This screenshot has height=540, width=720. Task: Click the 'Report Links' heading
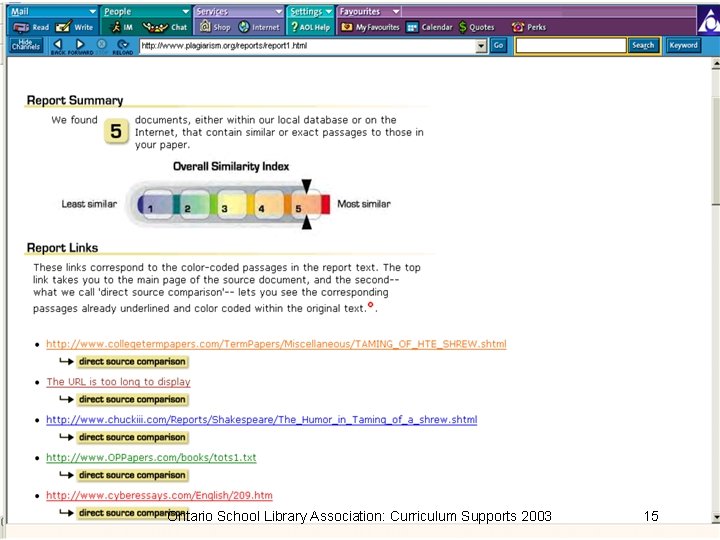point(62,248)
